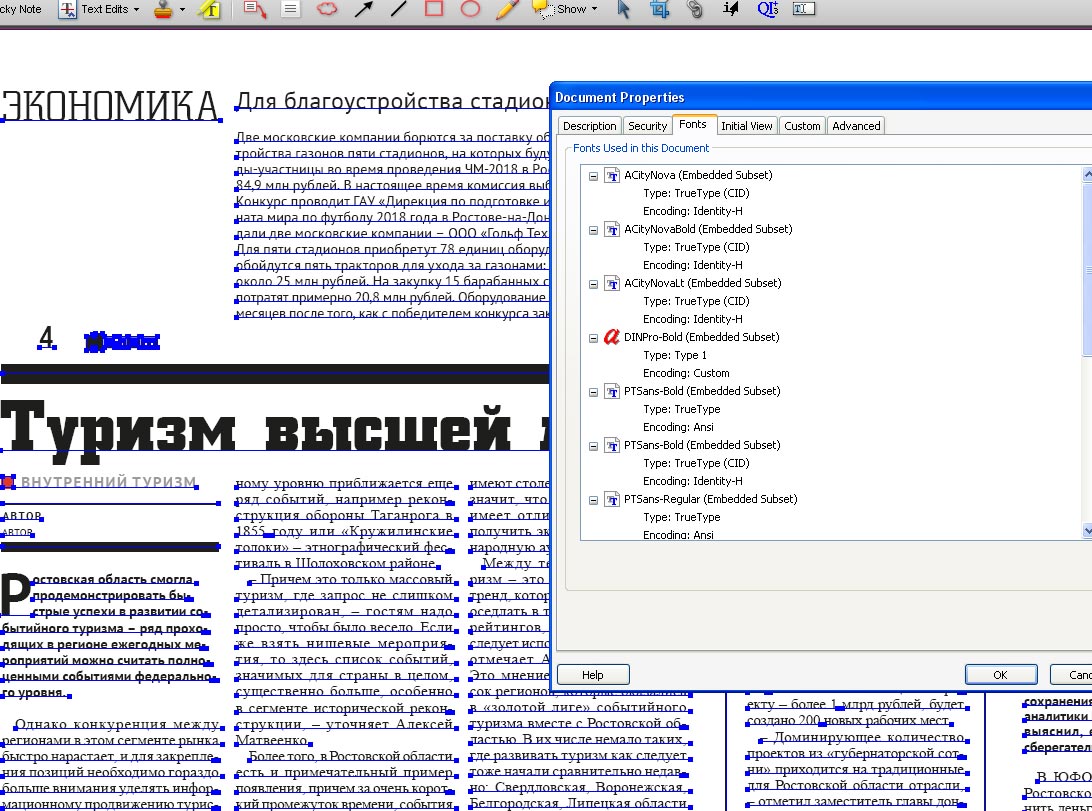Select the Text Box tool icon
Viewport: 1092px width, 811px height.
pyautogui.click(x=290, y=10)
